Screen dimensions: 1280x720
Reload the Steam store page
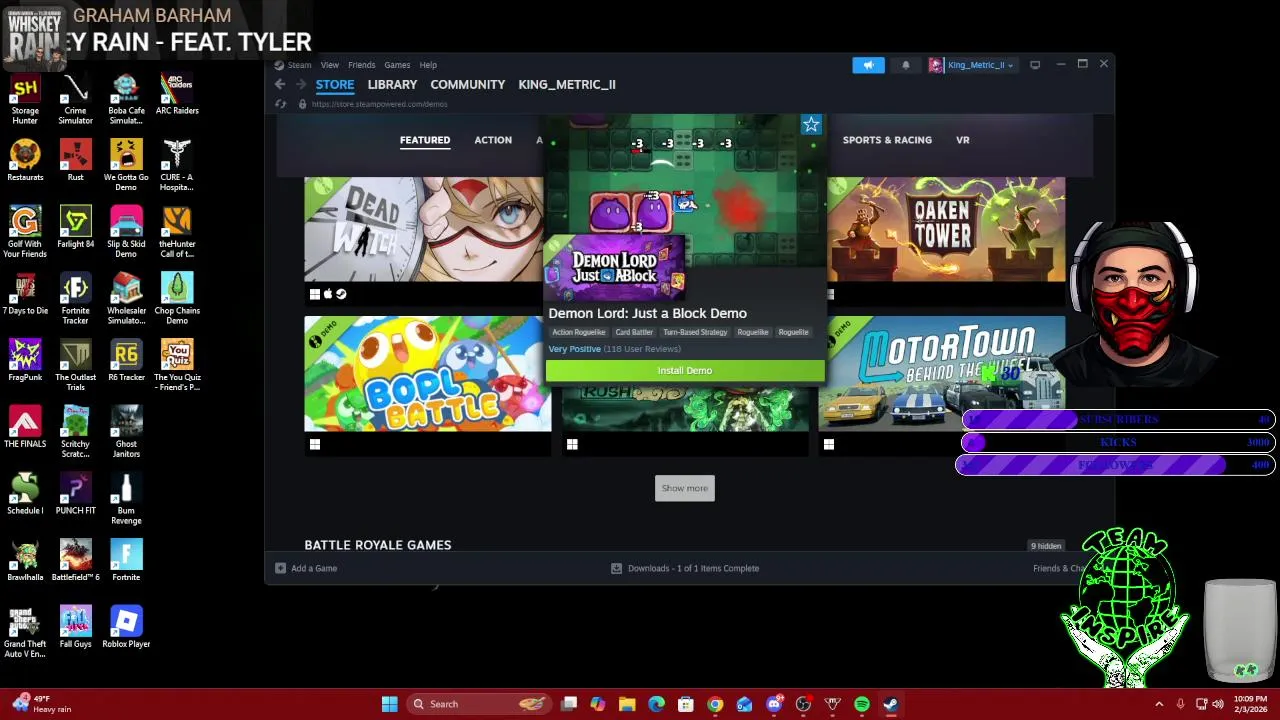click(x=280, y=104)
